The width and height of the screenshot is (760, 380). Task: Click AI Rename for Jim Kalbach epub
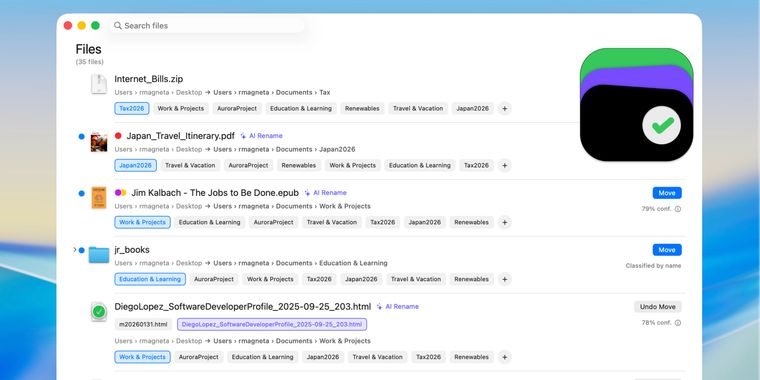pyautogui.click(x=325, y=193)
